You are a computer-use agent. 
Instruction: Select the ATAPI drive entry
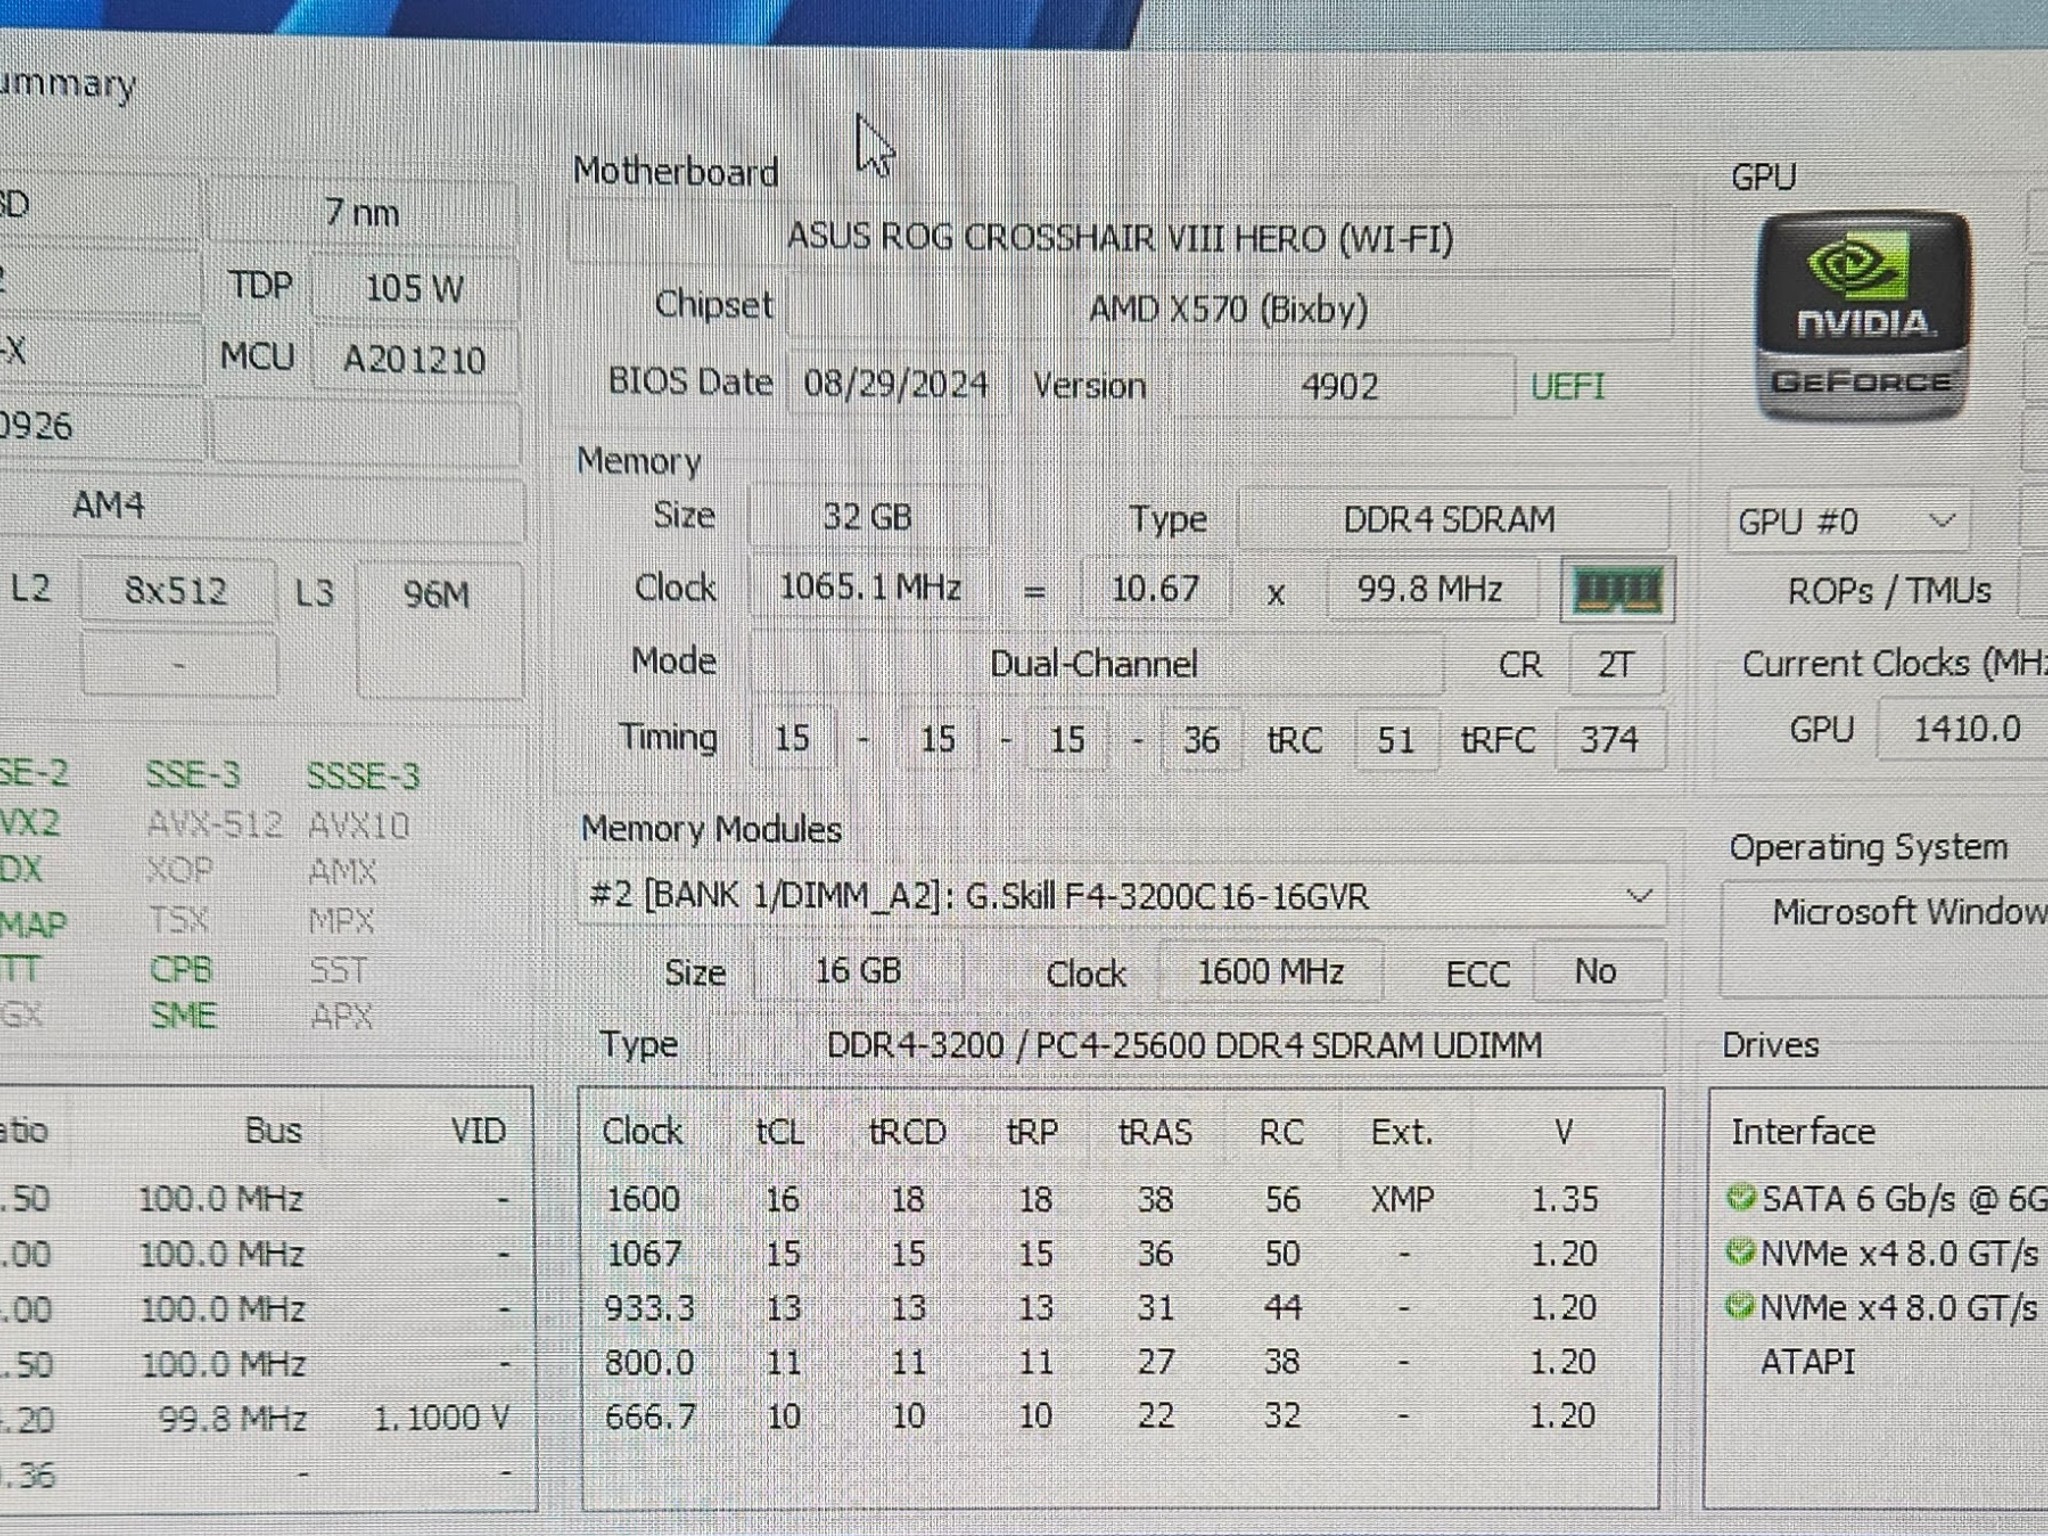pos(1807,1362)
